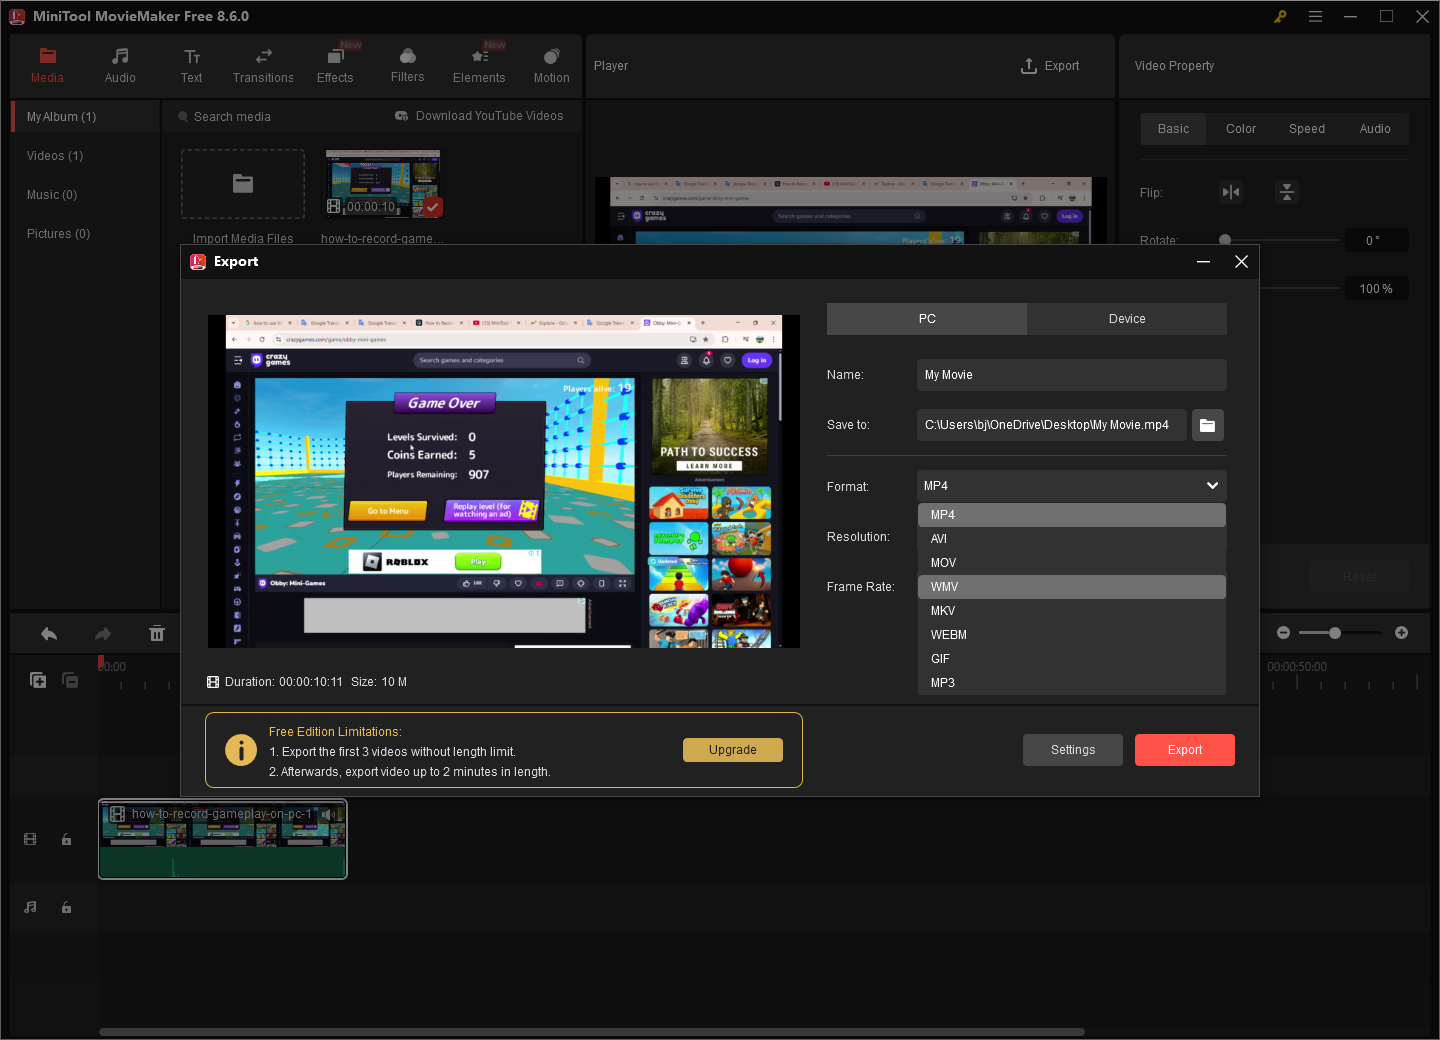1440x1040 pixels.
Task: Choose WMV in the format list
Action: click(1072, 587)
